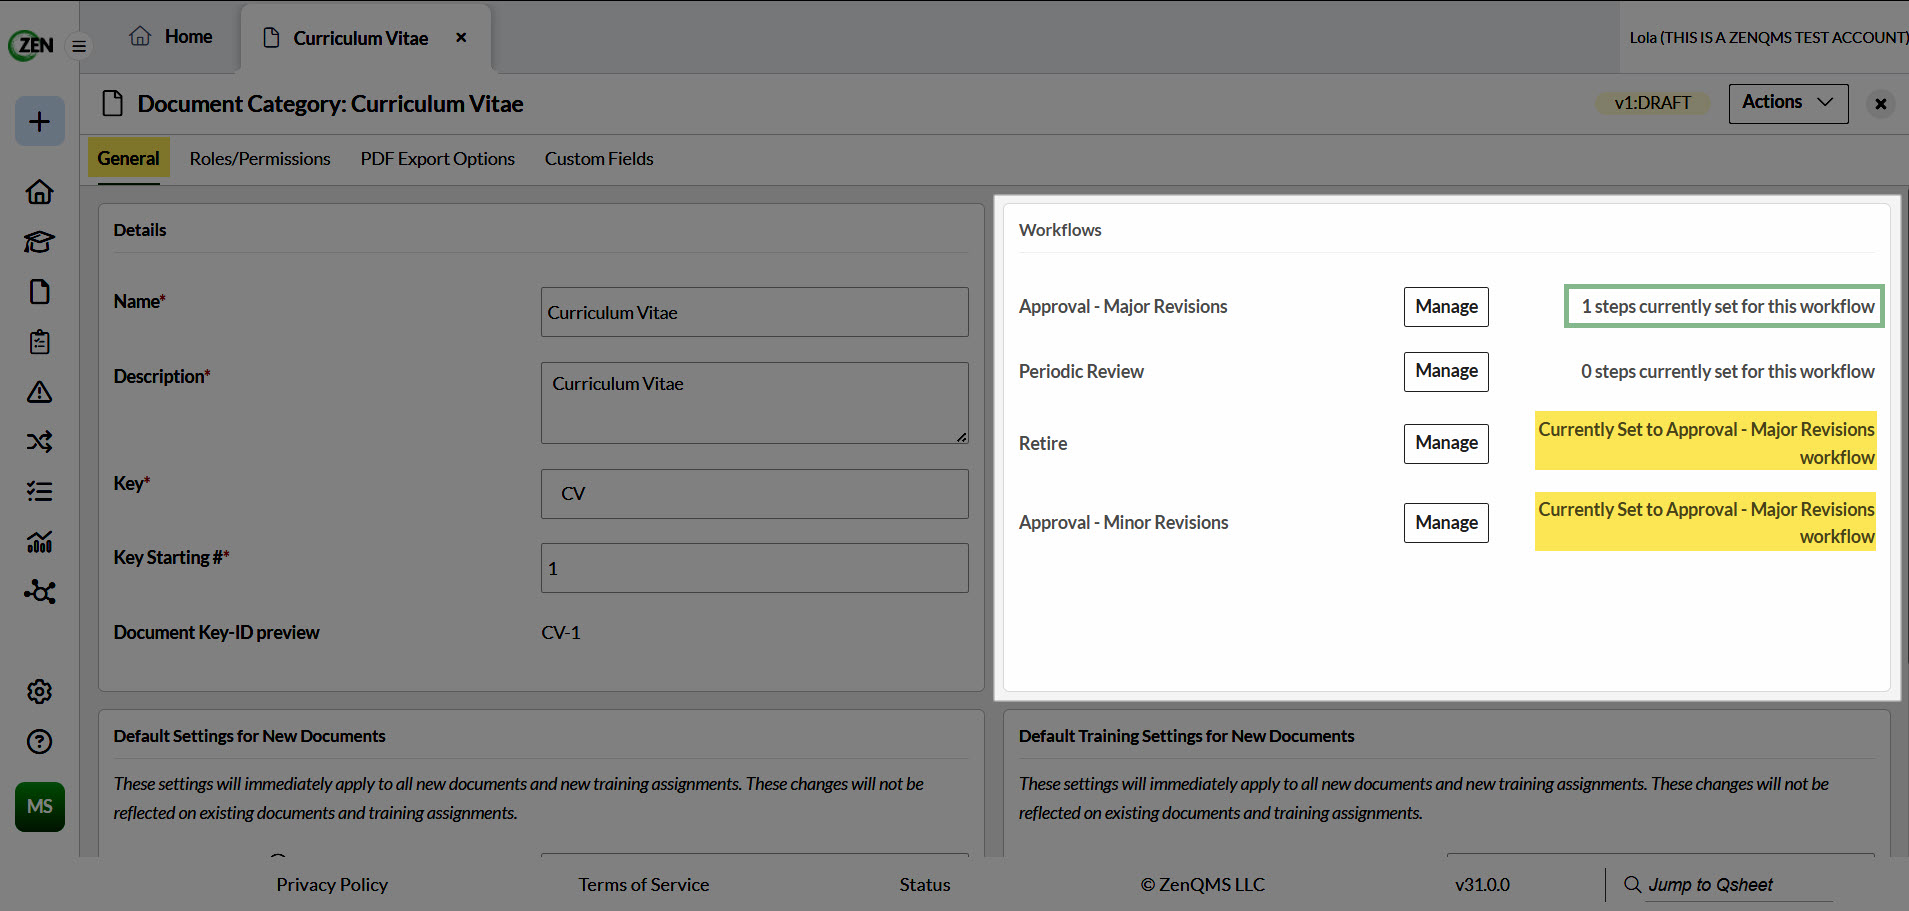Viewport: 1909px width, 911px height.
Task: Click the plus create-new icon in sidebar
Action: 40,121
